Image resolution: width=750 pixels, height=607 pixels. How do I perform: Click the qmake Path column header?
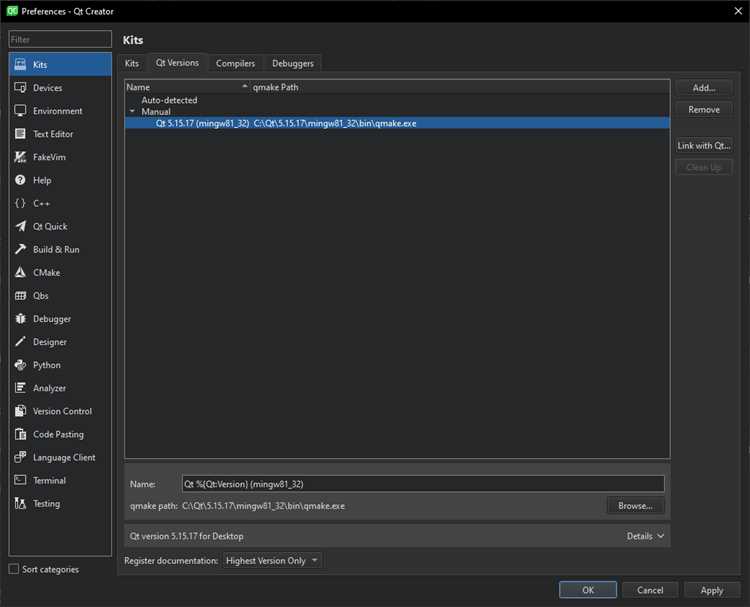tap(460, 87)
